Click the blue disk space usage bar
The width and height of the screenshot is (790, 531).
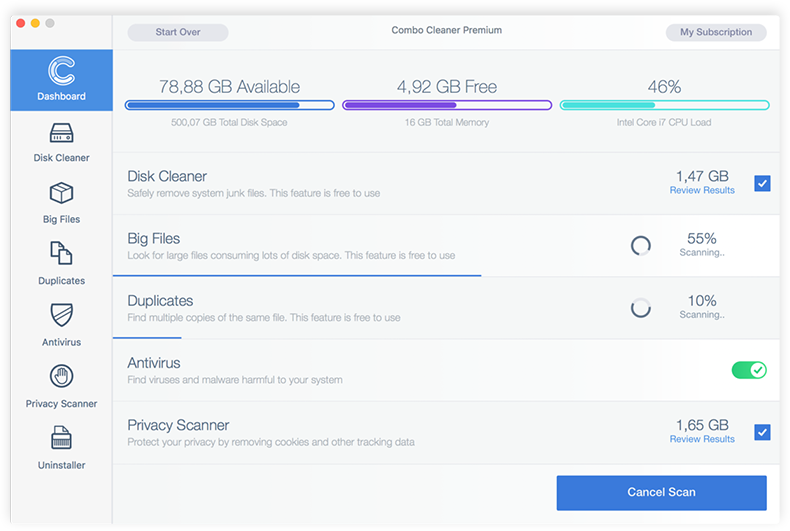230,105
